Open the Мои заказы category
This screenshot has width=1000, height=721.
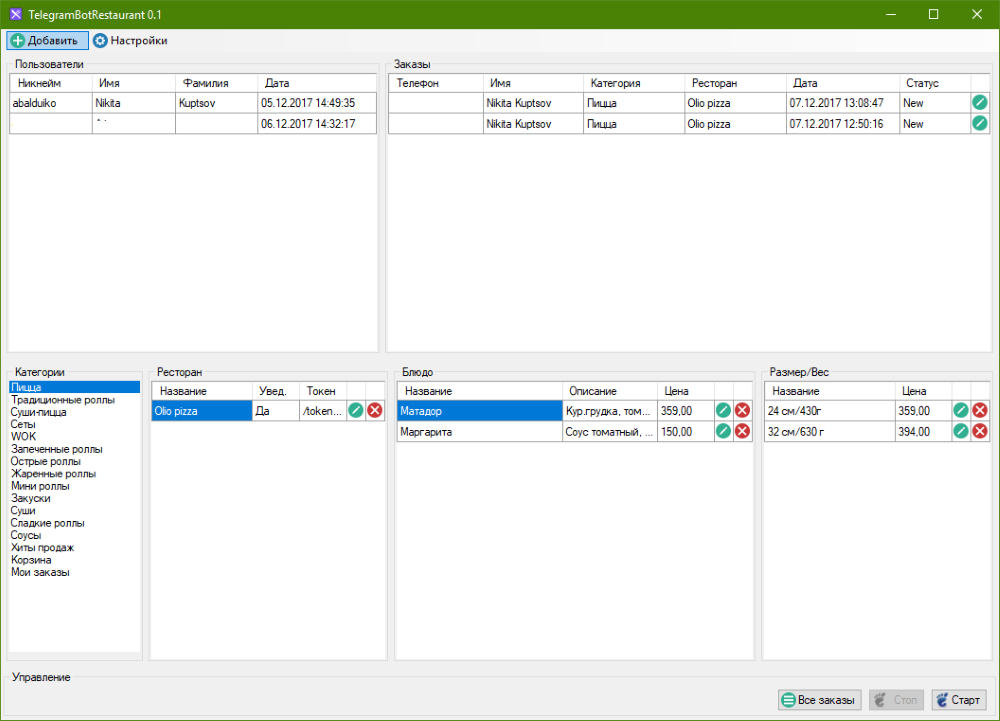pos(40,572)
